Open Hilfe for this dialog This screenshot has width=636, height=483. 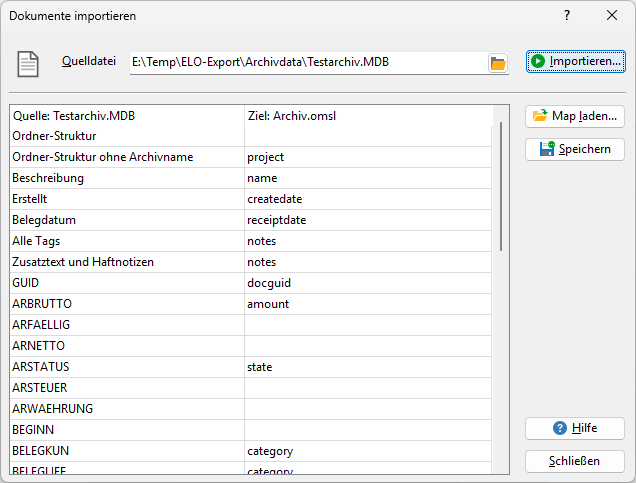[x=575, y=428]
